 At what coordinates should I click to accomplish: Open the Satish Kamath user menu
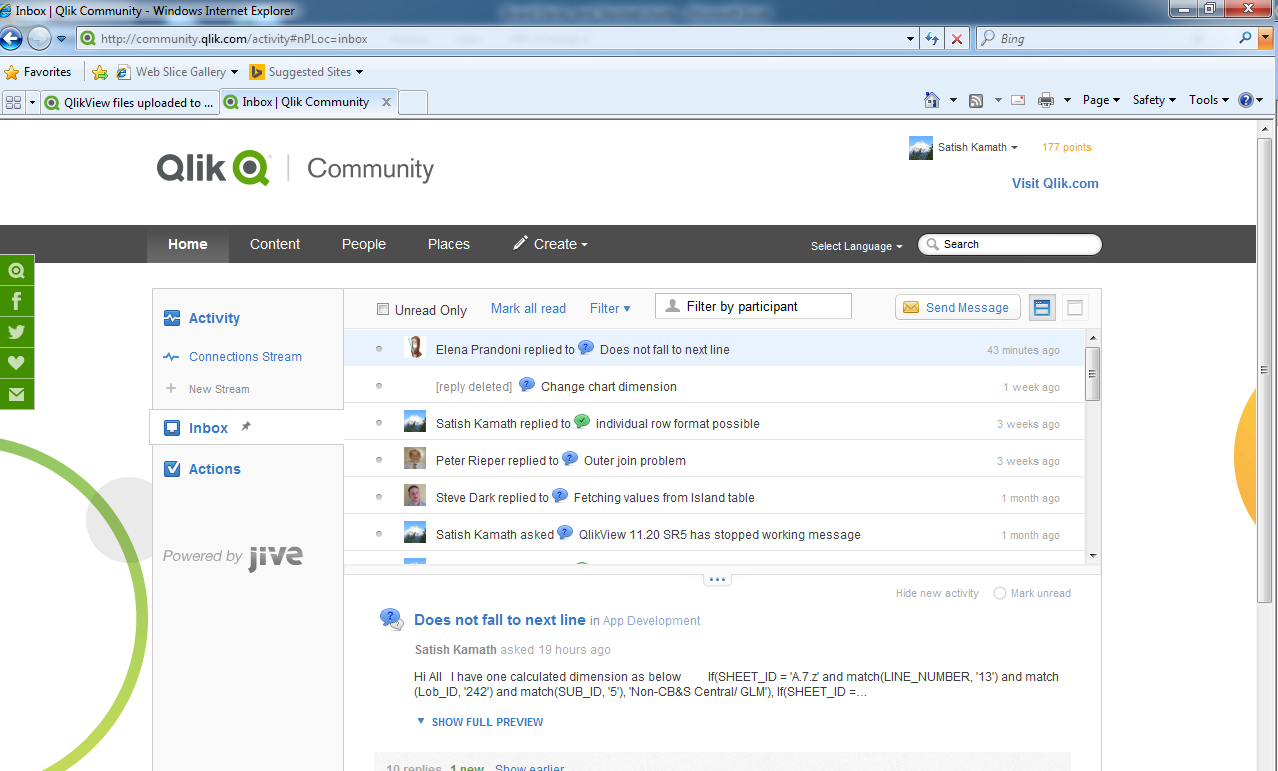978,147
